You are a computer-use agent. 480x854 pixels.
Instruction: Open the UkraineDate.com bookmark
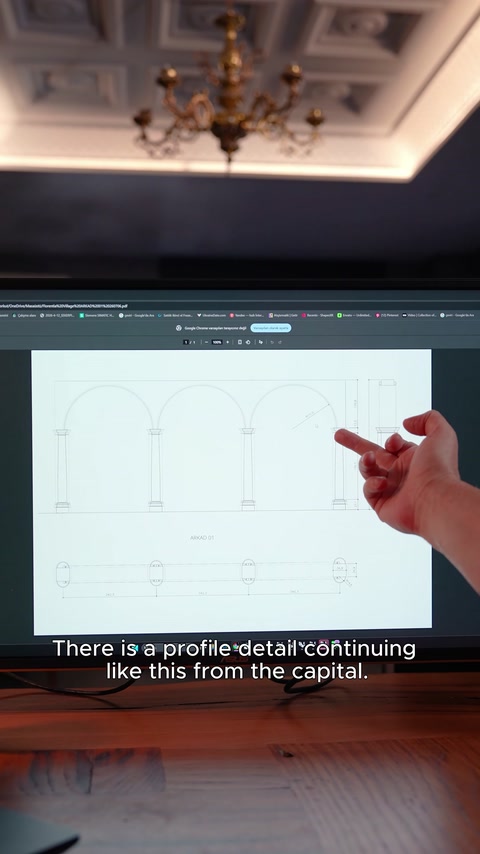click(211, 315)
